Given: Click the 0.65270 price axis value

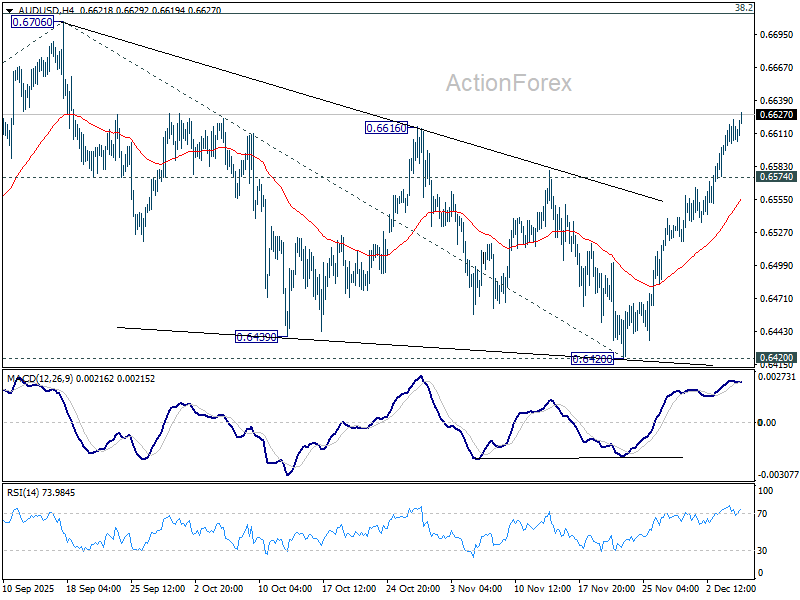Looking at the screenshot, I should tap(777, 233).
